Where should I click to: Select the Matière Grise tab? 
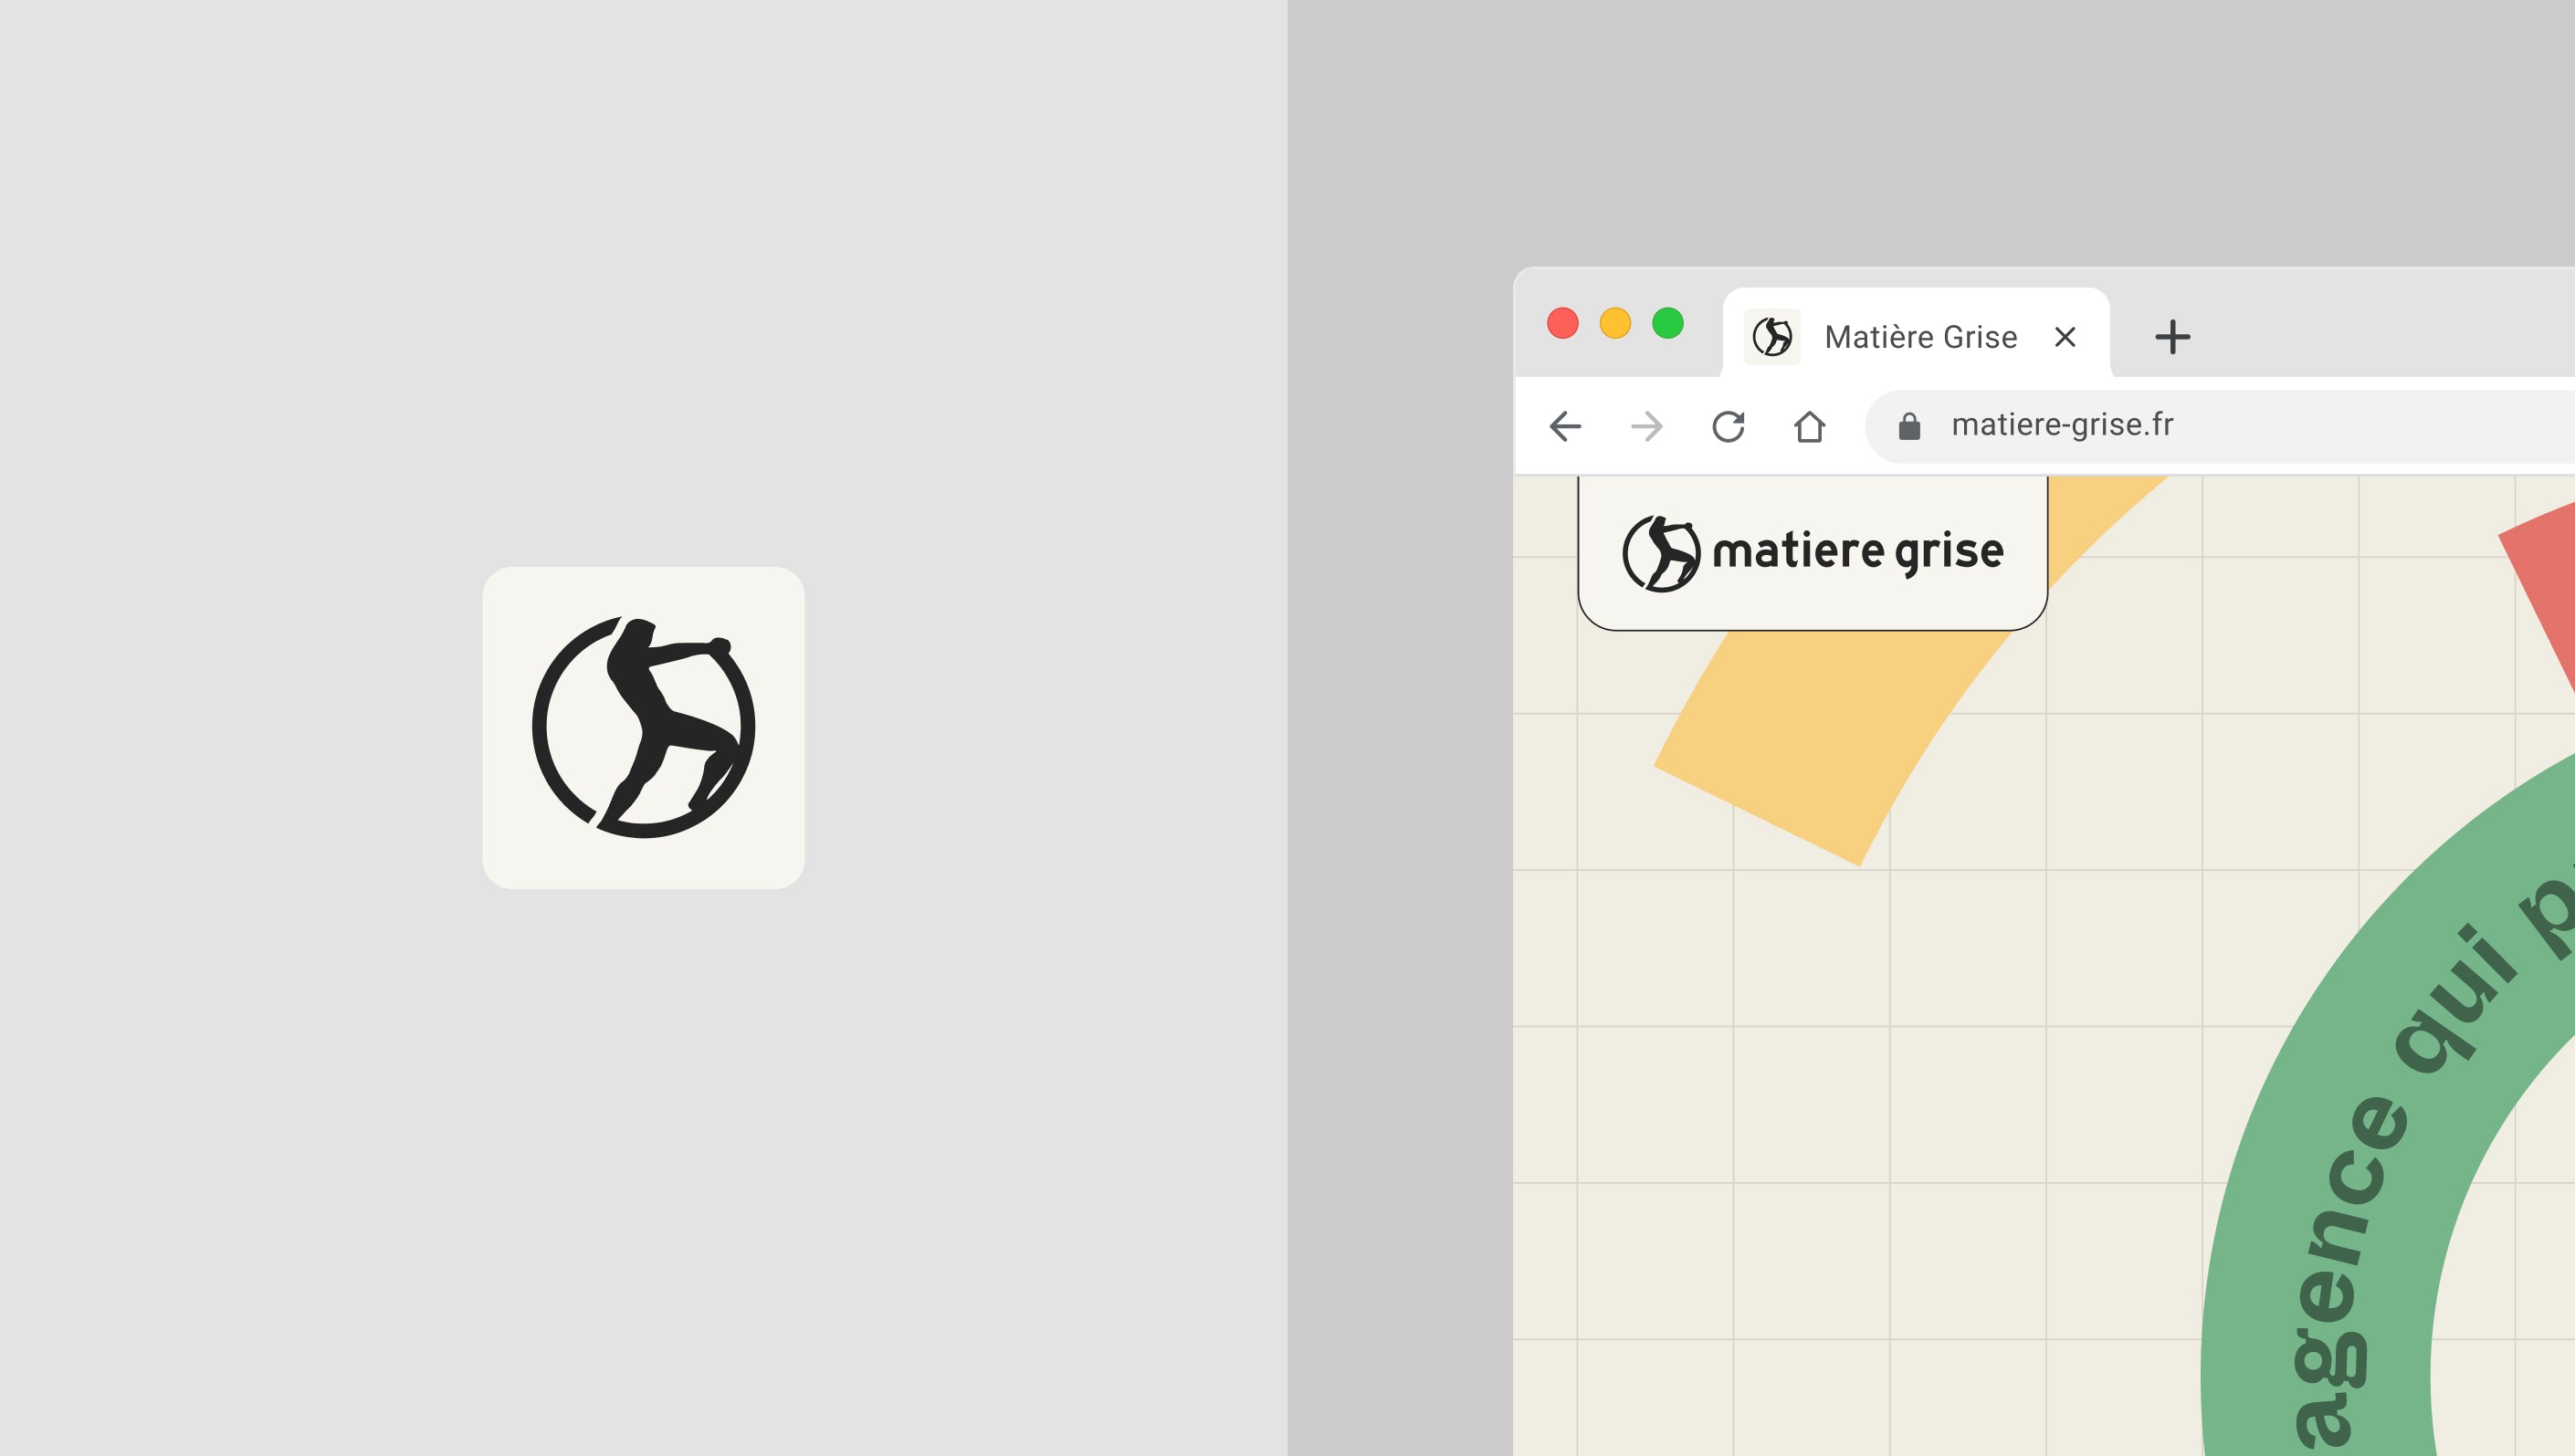1920,337
